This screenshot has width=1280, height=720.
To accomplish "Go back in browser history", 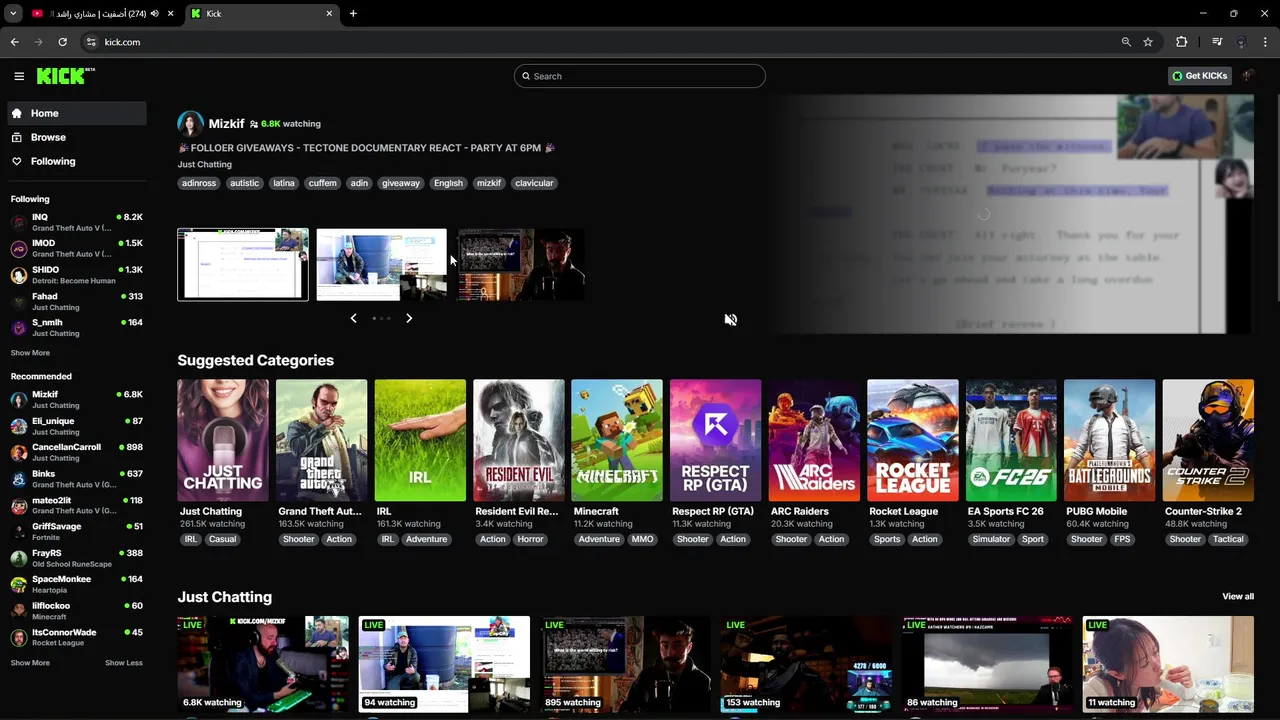I will coord(14,42).
